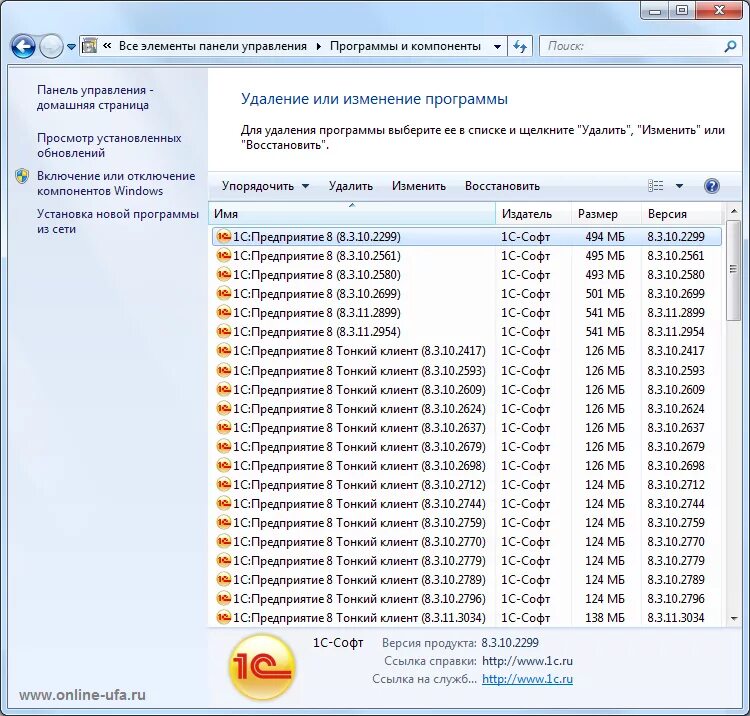Open the Упорядочить menu

265,186
